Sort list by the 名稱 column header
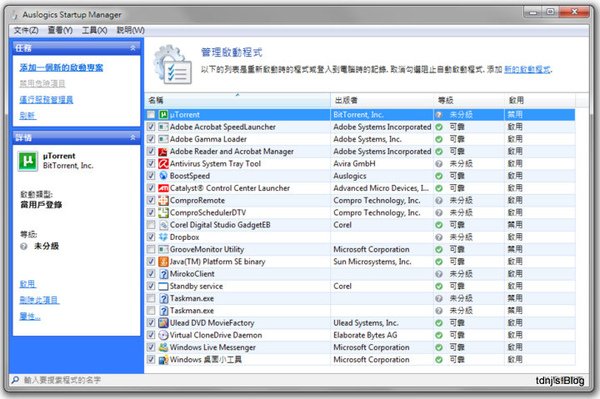 click(238, 100)
